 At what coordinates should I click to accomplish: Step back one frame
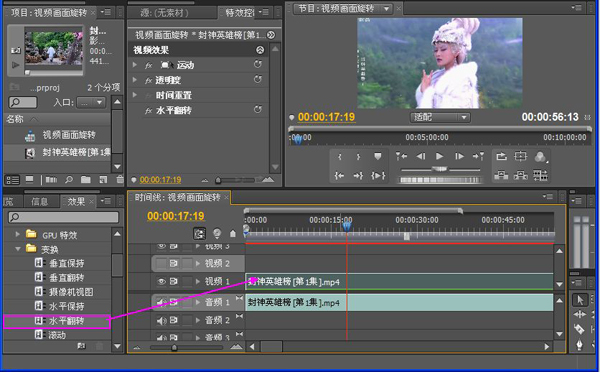(421, 156)
